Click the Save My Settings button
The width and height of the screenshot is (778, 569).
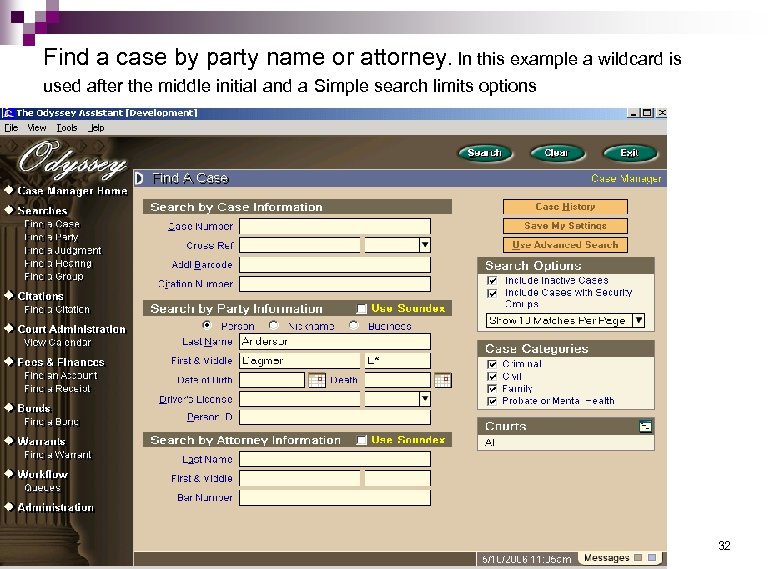[x=565, y=226]
